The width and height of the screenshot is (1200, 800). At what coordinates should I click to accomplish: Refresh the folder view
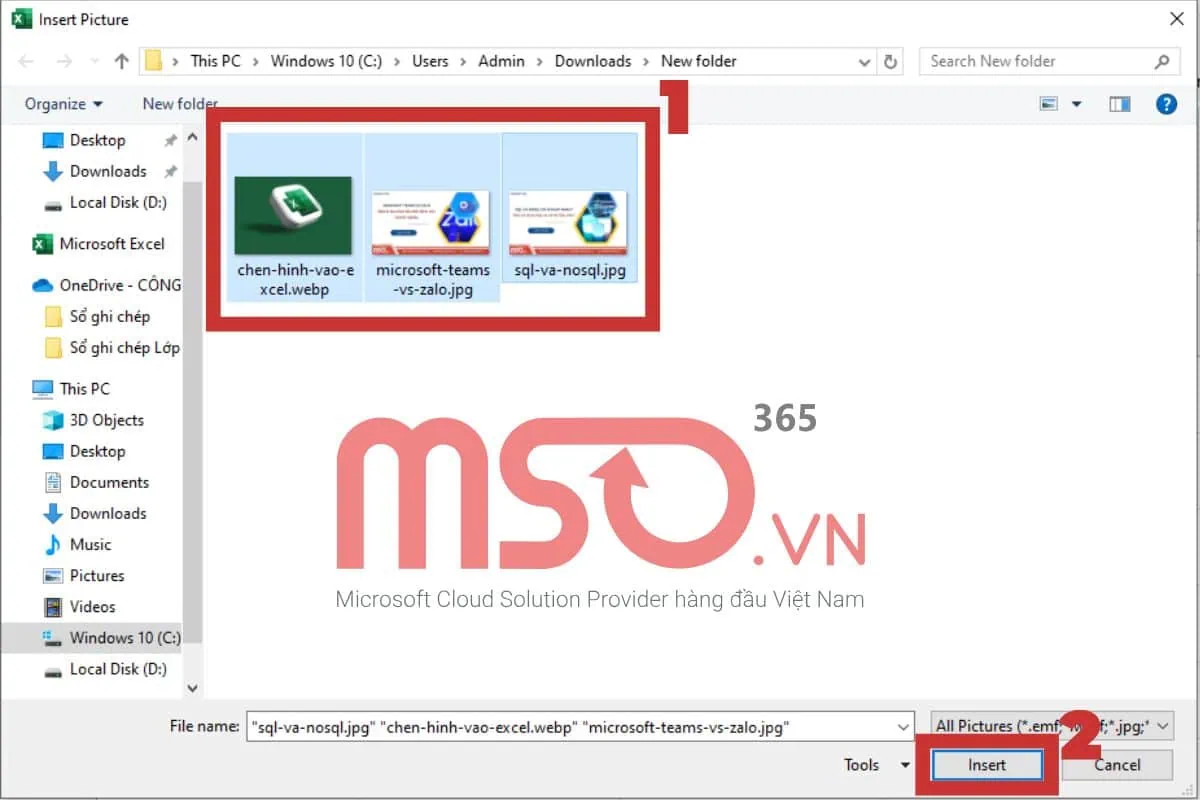pyautogui.click(x=890, y=61)
